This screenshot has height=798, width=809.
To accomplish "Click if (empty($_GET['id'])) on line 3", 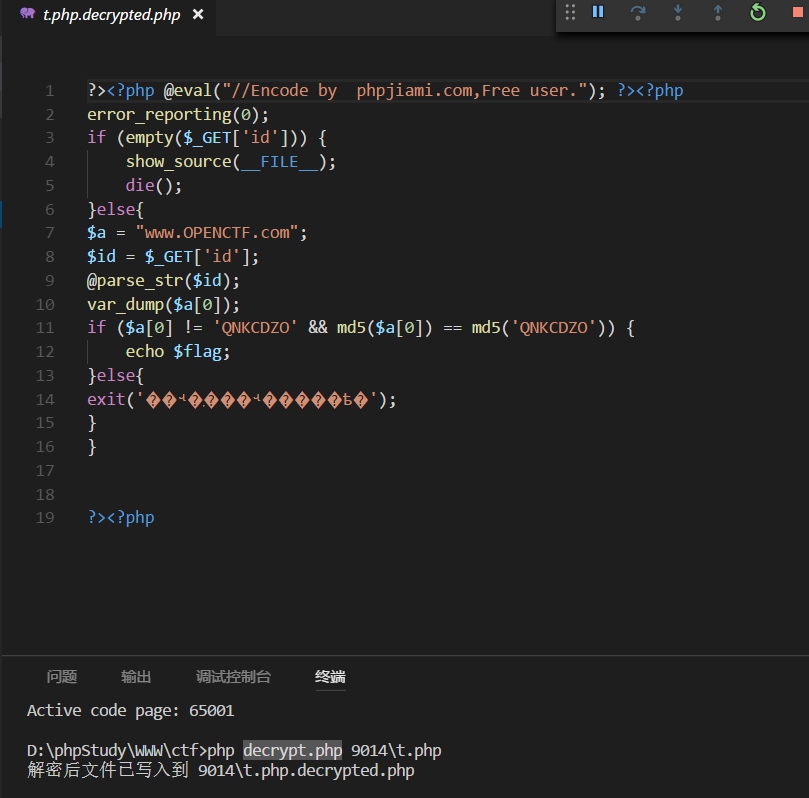I will (197, 138).
